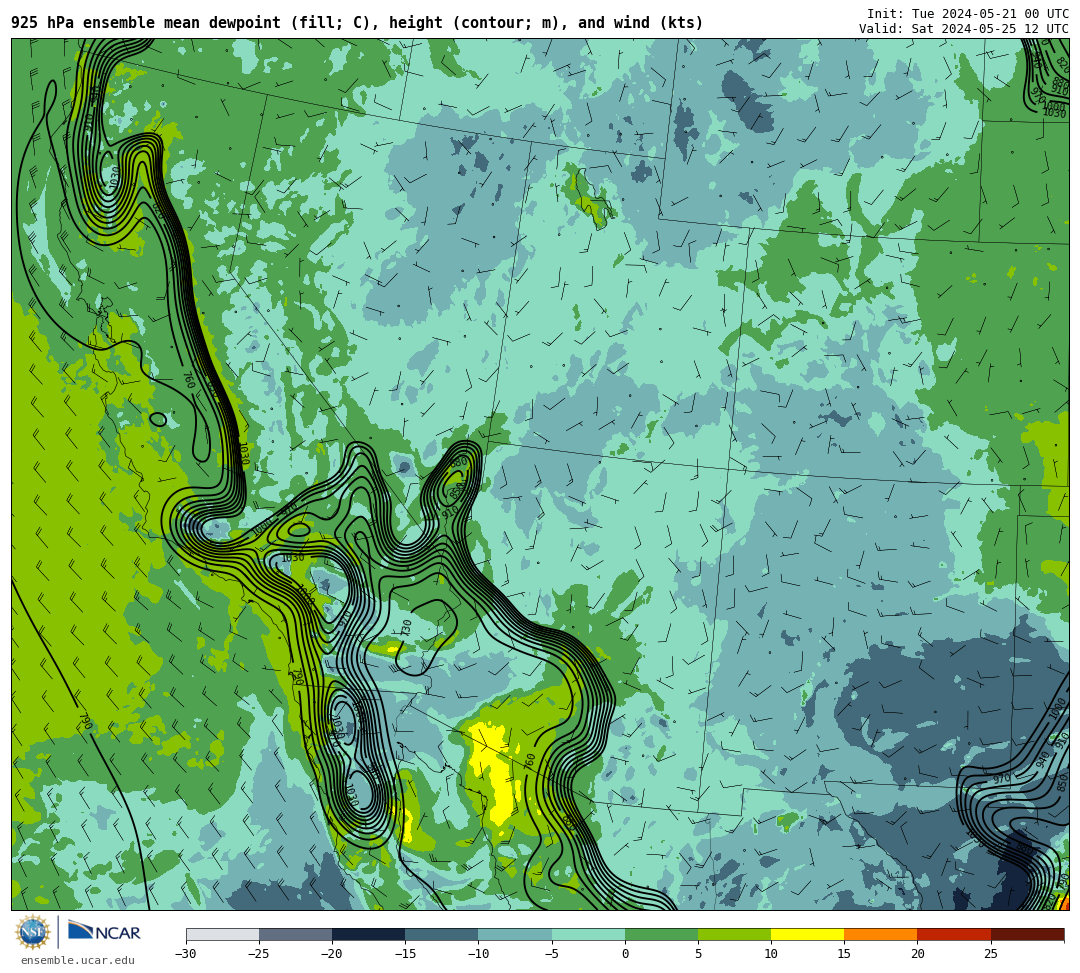The width and height of the screenshot is (1080, 973).
Task: Click the -25 to -20 colorbar swatch
Action: pos(295,934)
